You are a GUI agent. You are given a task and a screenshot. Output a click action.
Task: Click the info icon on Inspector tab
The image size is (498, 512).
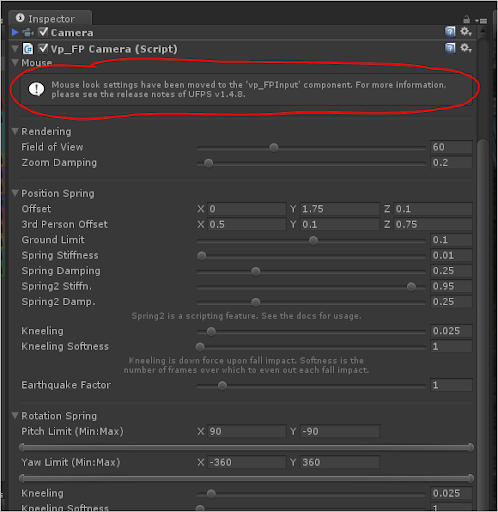click(20, 18)
